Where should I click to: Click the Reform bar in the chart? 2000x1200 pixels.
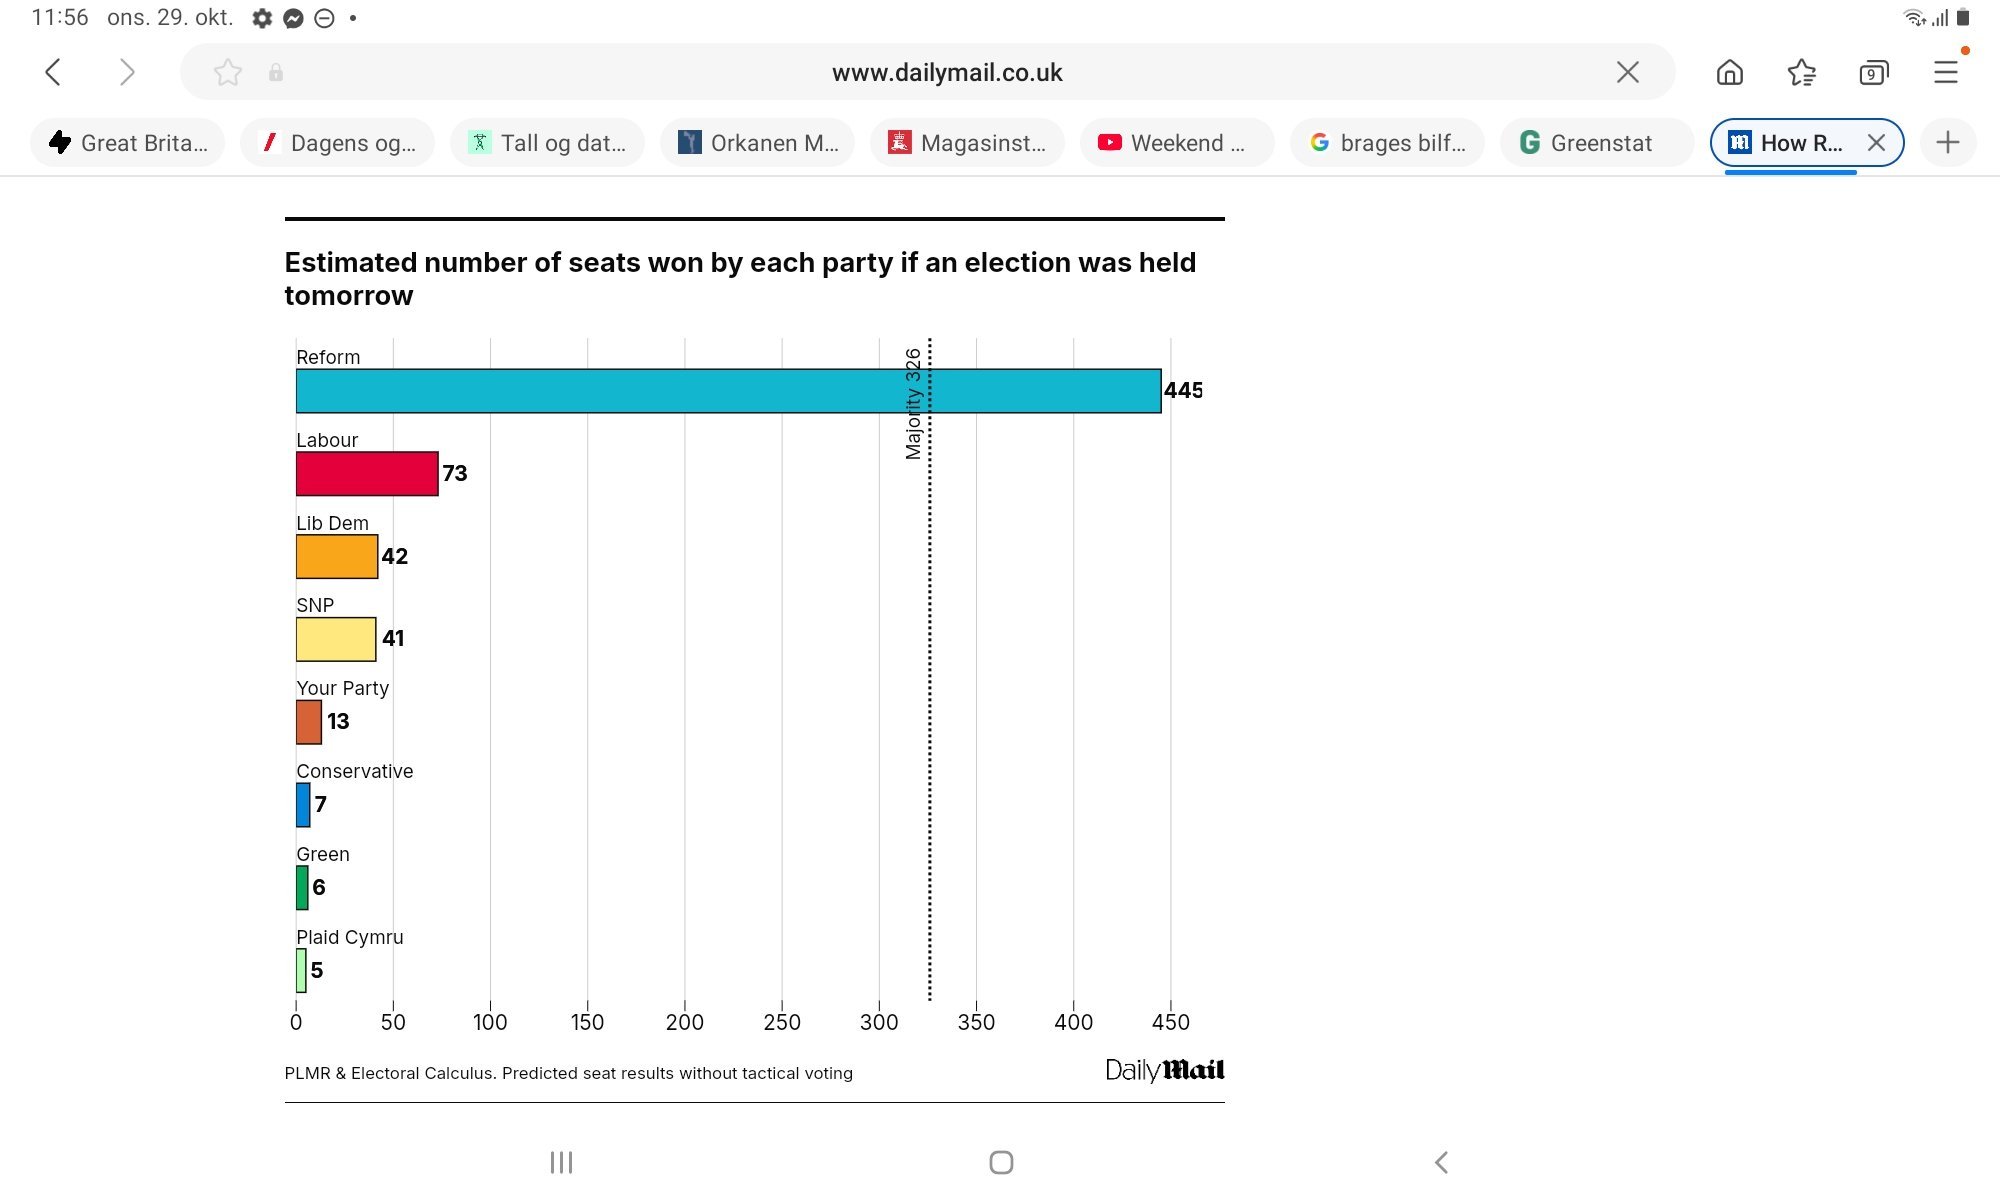click(x=728, y=391)
